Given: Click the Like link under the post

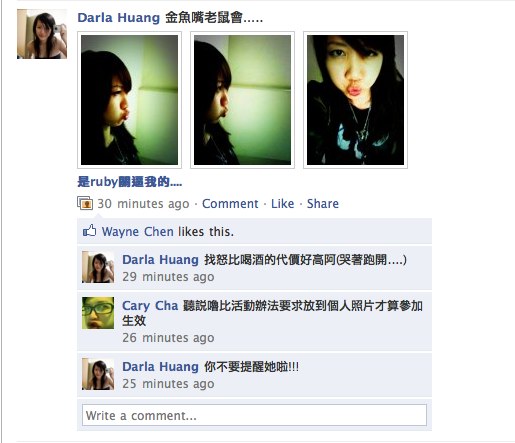Looking at the screenshot, I should pos(282,204).
